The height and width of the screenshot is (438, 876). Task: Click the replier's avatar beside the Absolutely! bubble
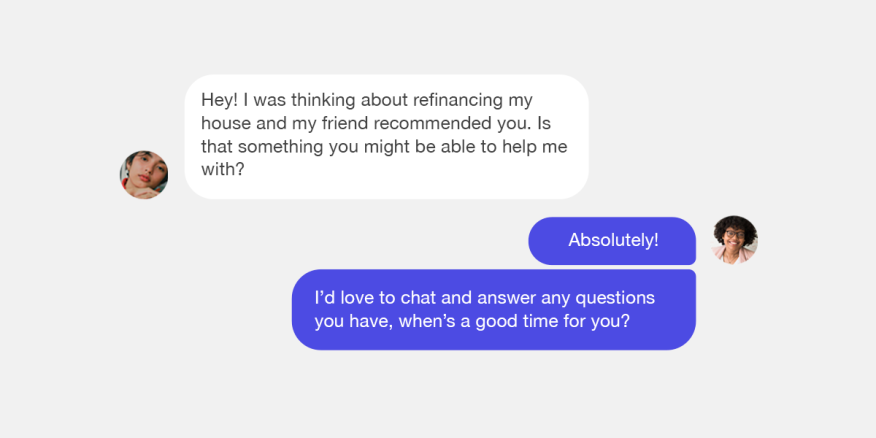(735, 240)
